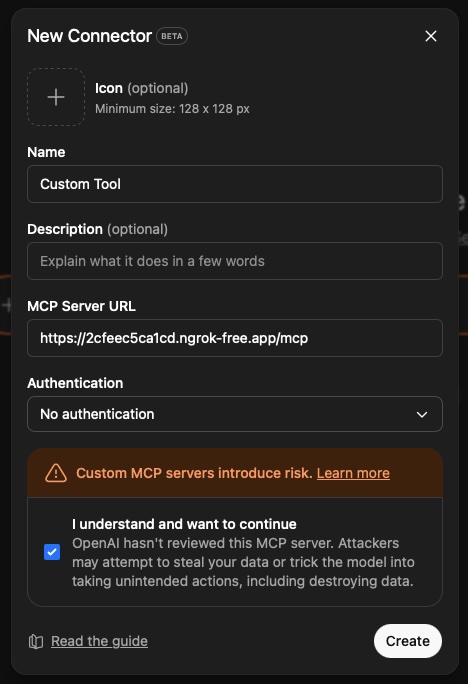Click into the Description text field
This screenshot has width=468, height=684.
point(235,261)
